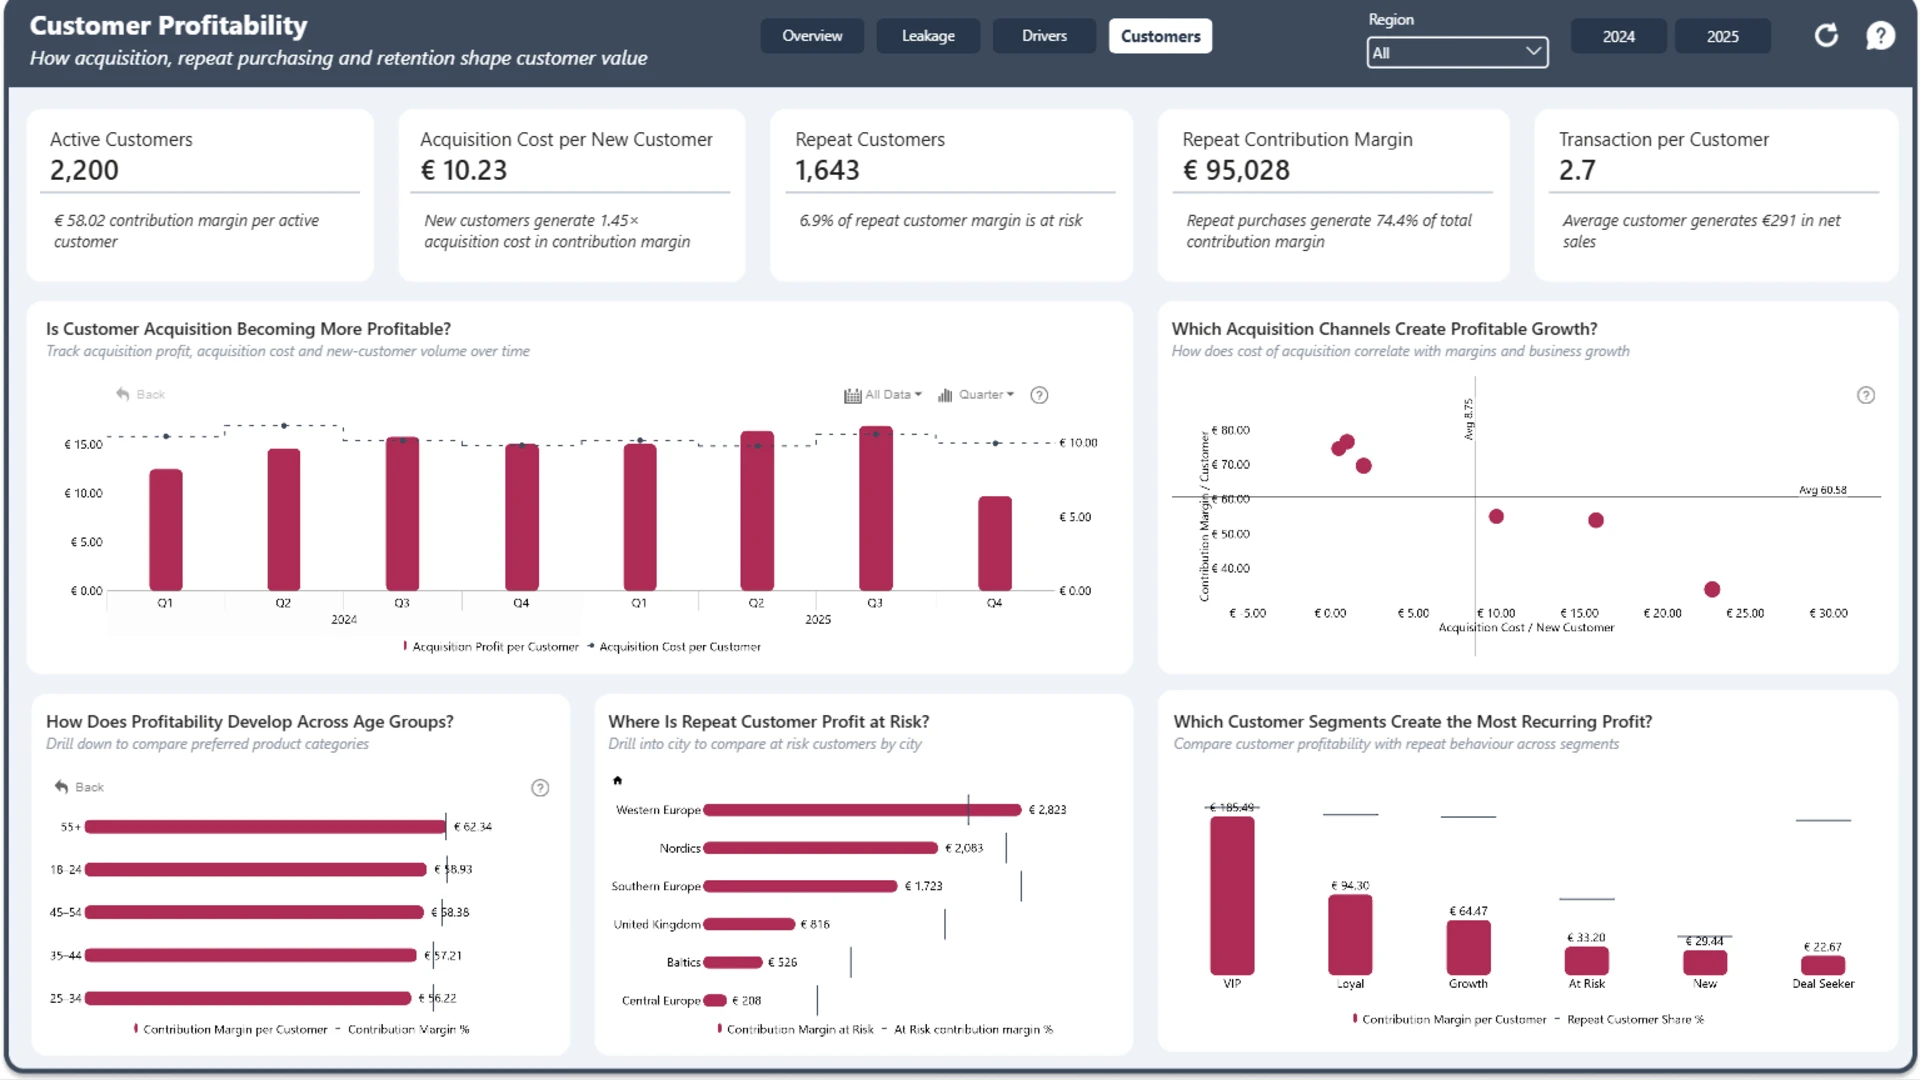Click the Transaction per Customer value 2.7
The image size is (1920, 1080).
pos(1577,171)
